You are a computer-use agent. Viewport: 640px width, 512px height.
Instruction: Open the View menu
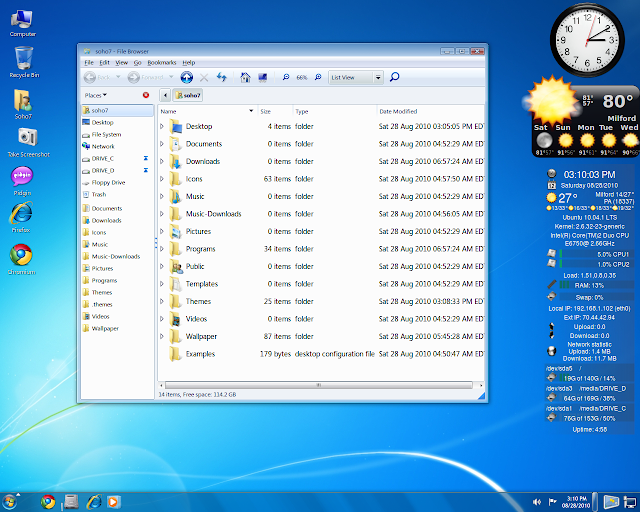[x=122, y=62]
